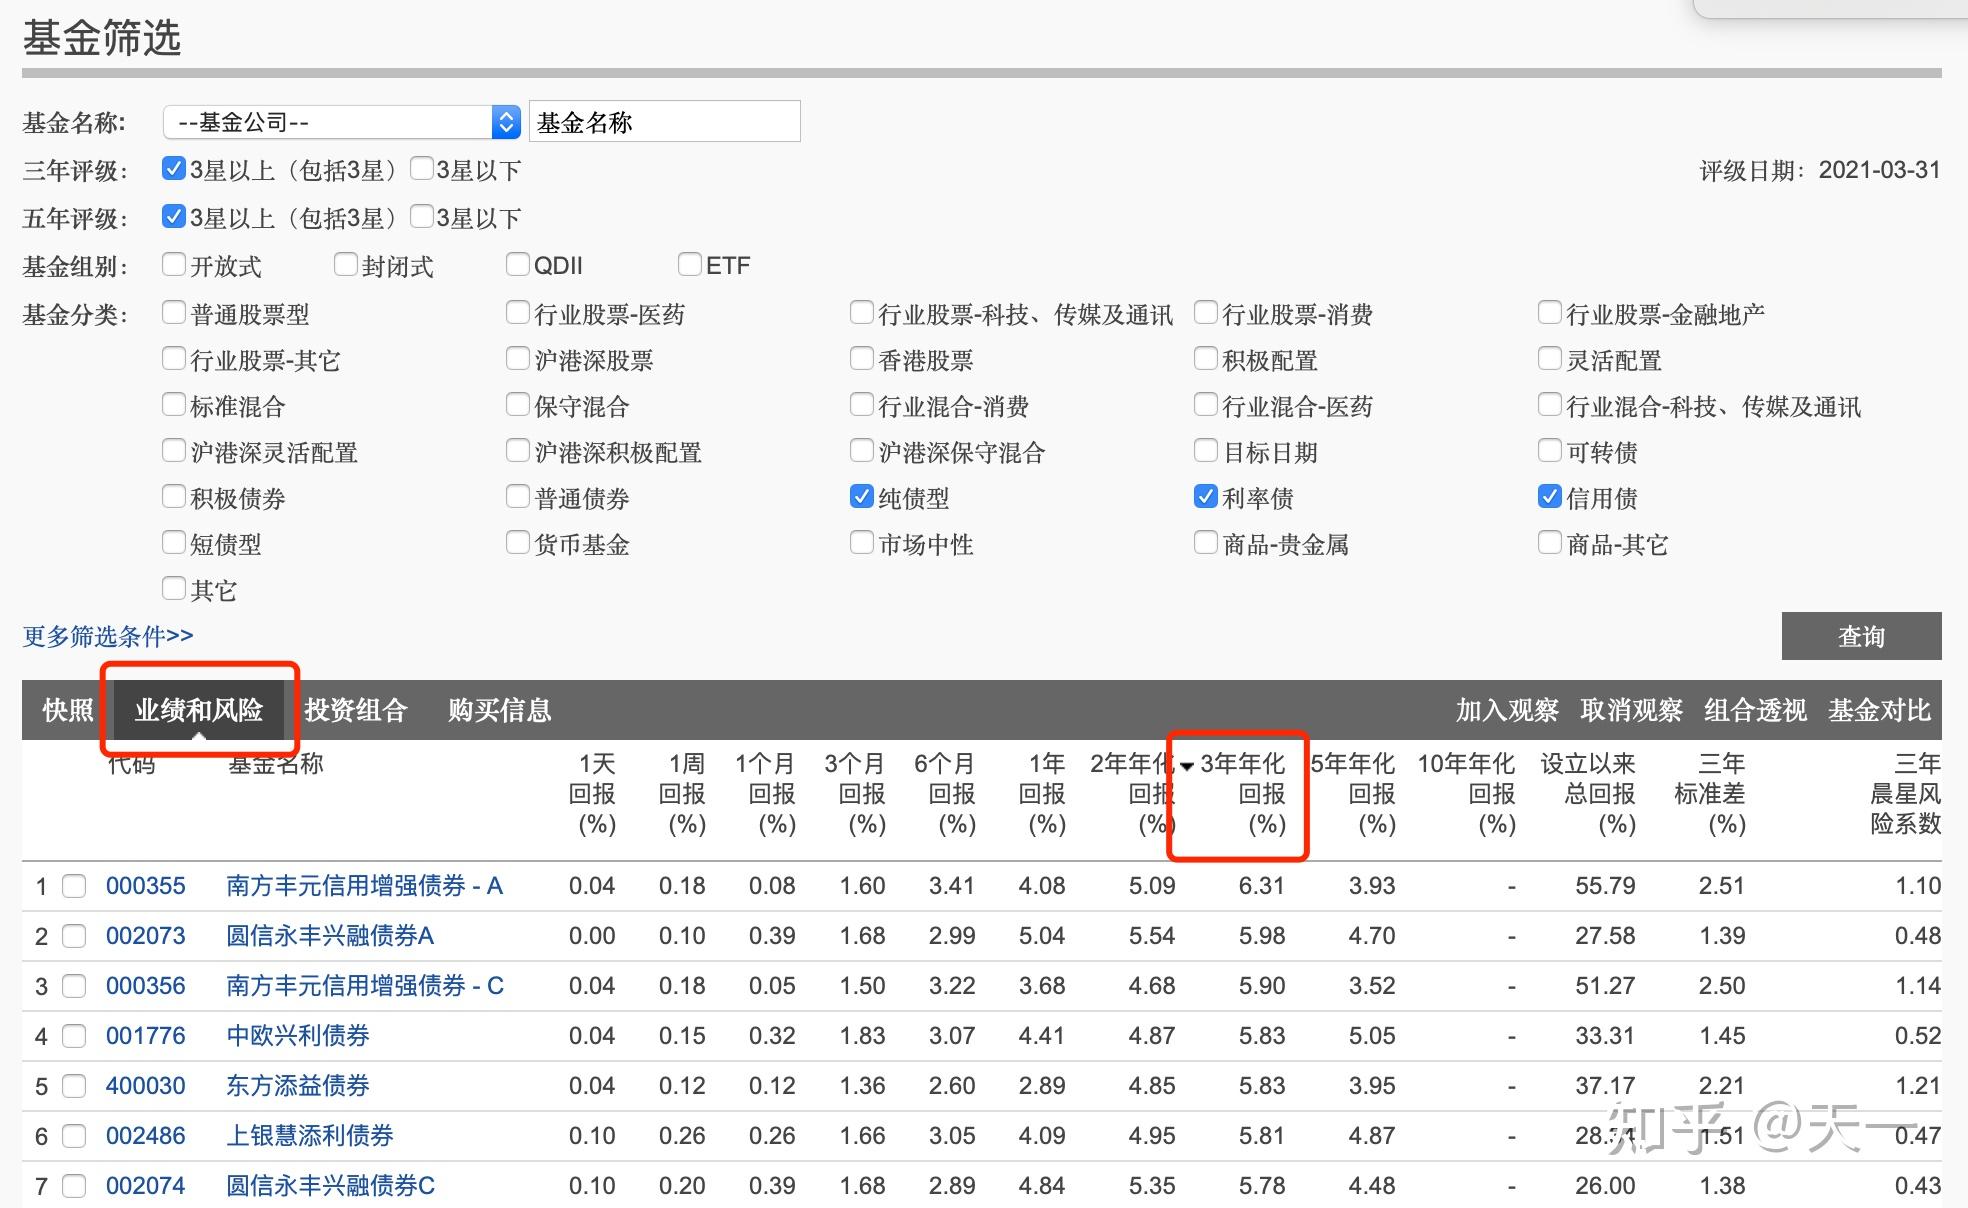Click 取消观察 action
This screenshot has width=1968, height=1208.
click(1631, 710)
